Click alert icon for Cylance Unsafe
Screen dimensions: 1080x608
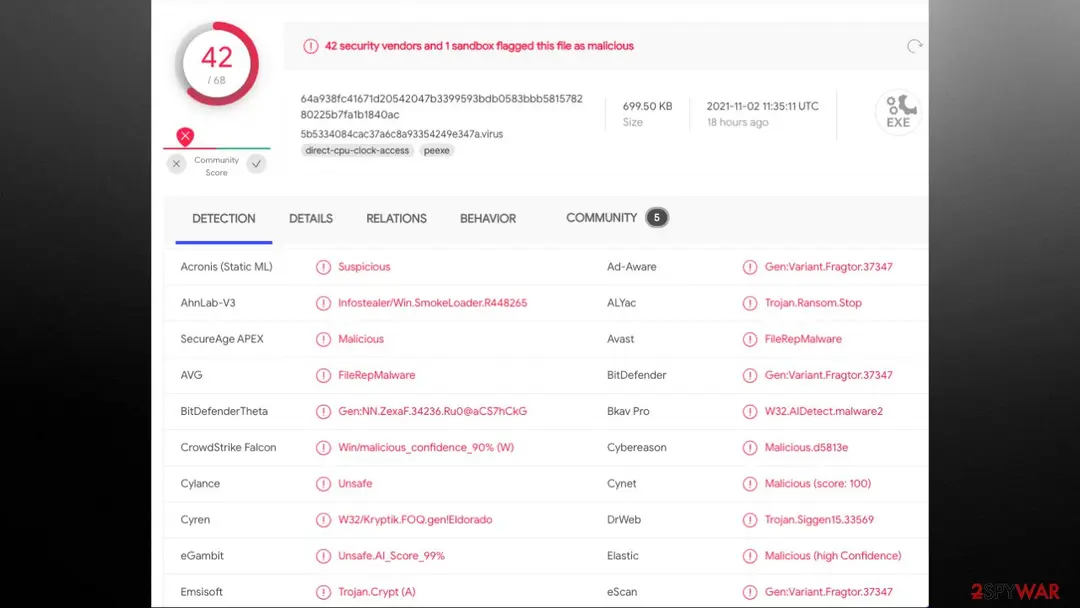pyautogui.click(x=323, y=484)
